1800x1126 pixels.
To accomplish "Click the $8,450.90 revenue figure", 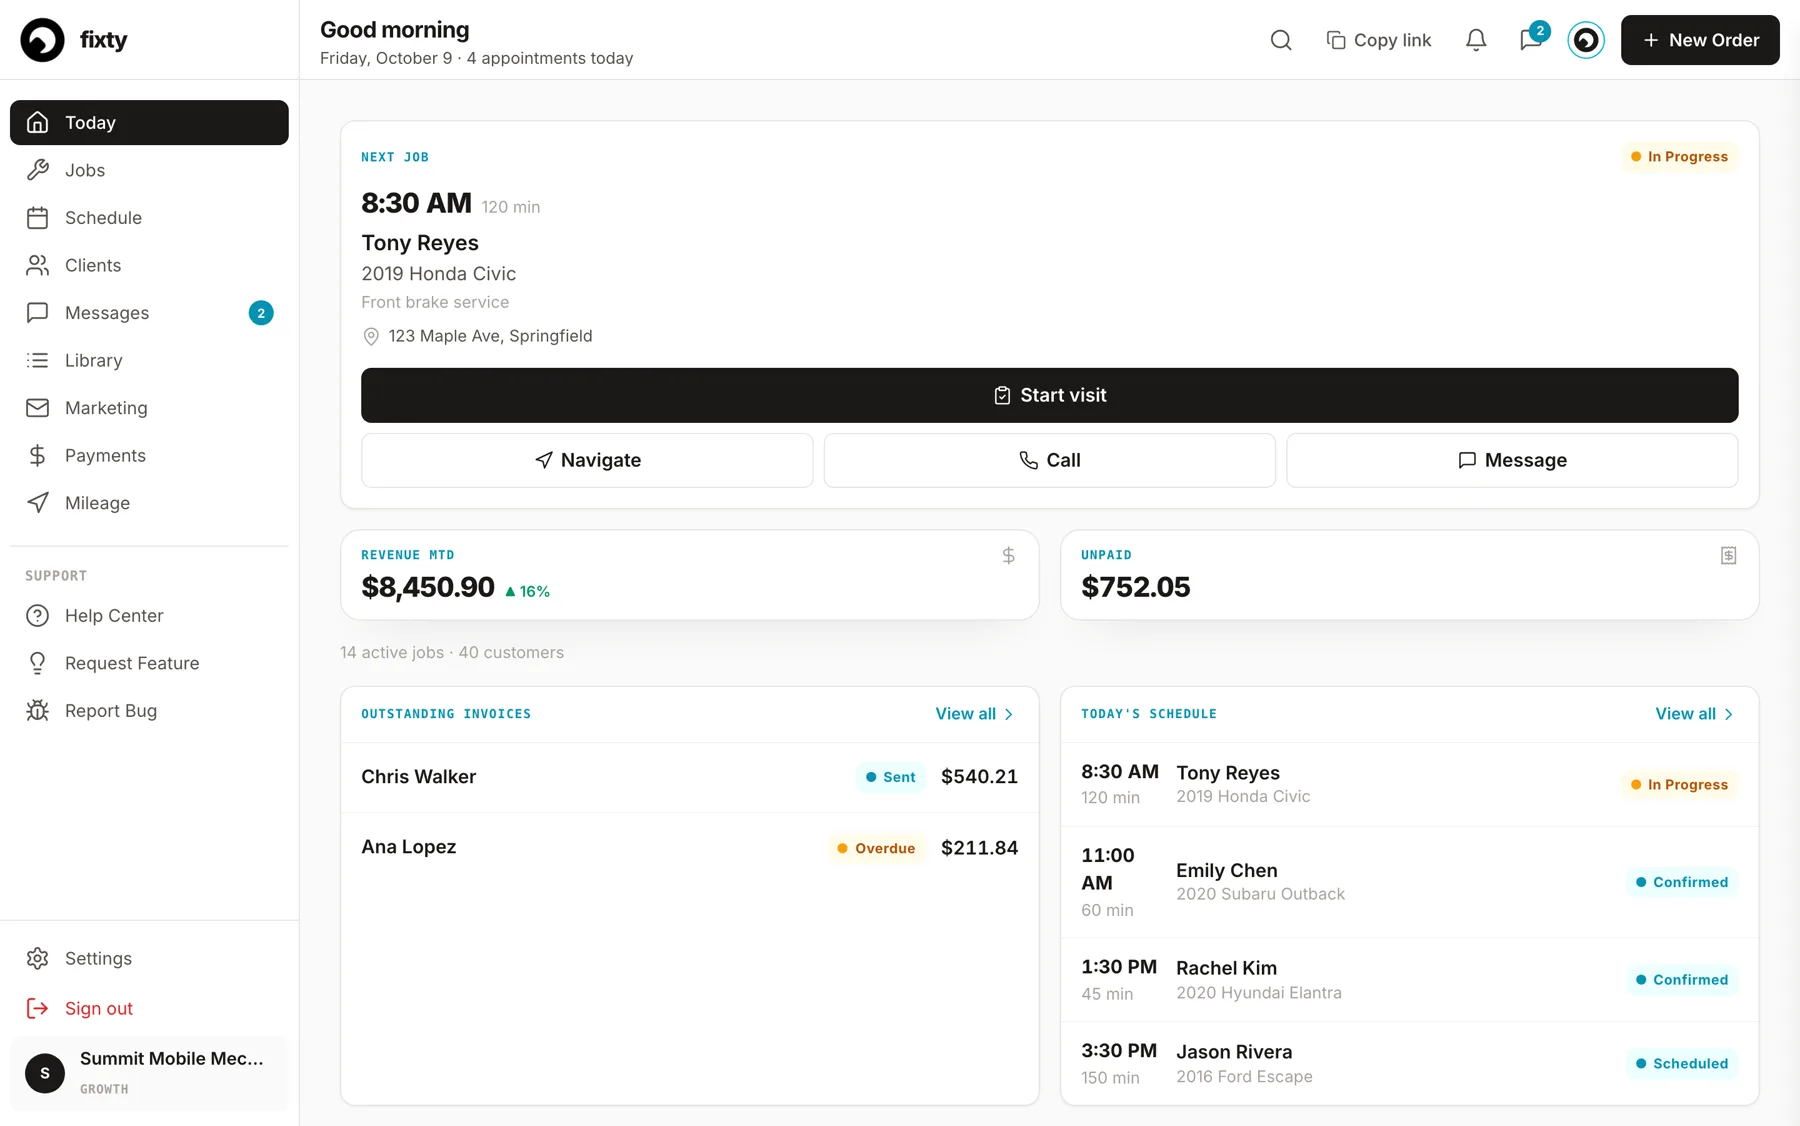I will tap(428, 587).
